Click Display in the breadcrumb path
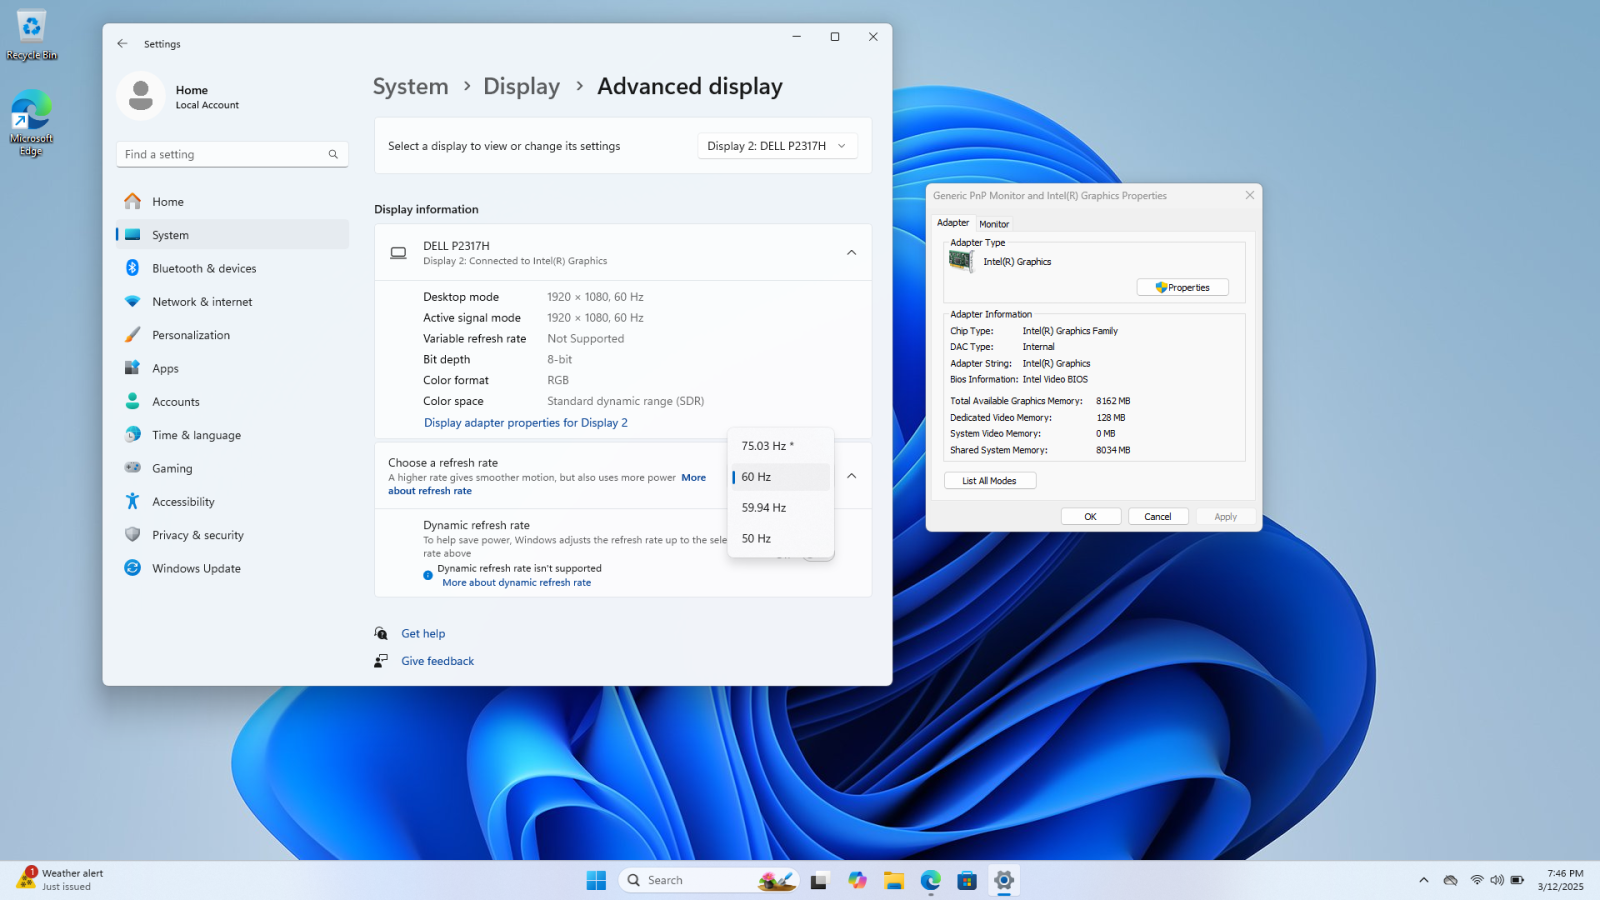This screenshot has height=900, width=1600. tap(521, 87)
